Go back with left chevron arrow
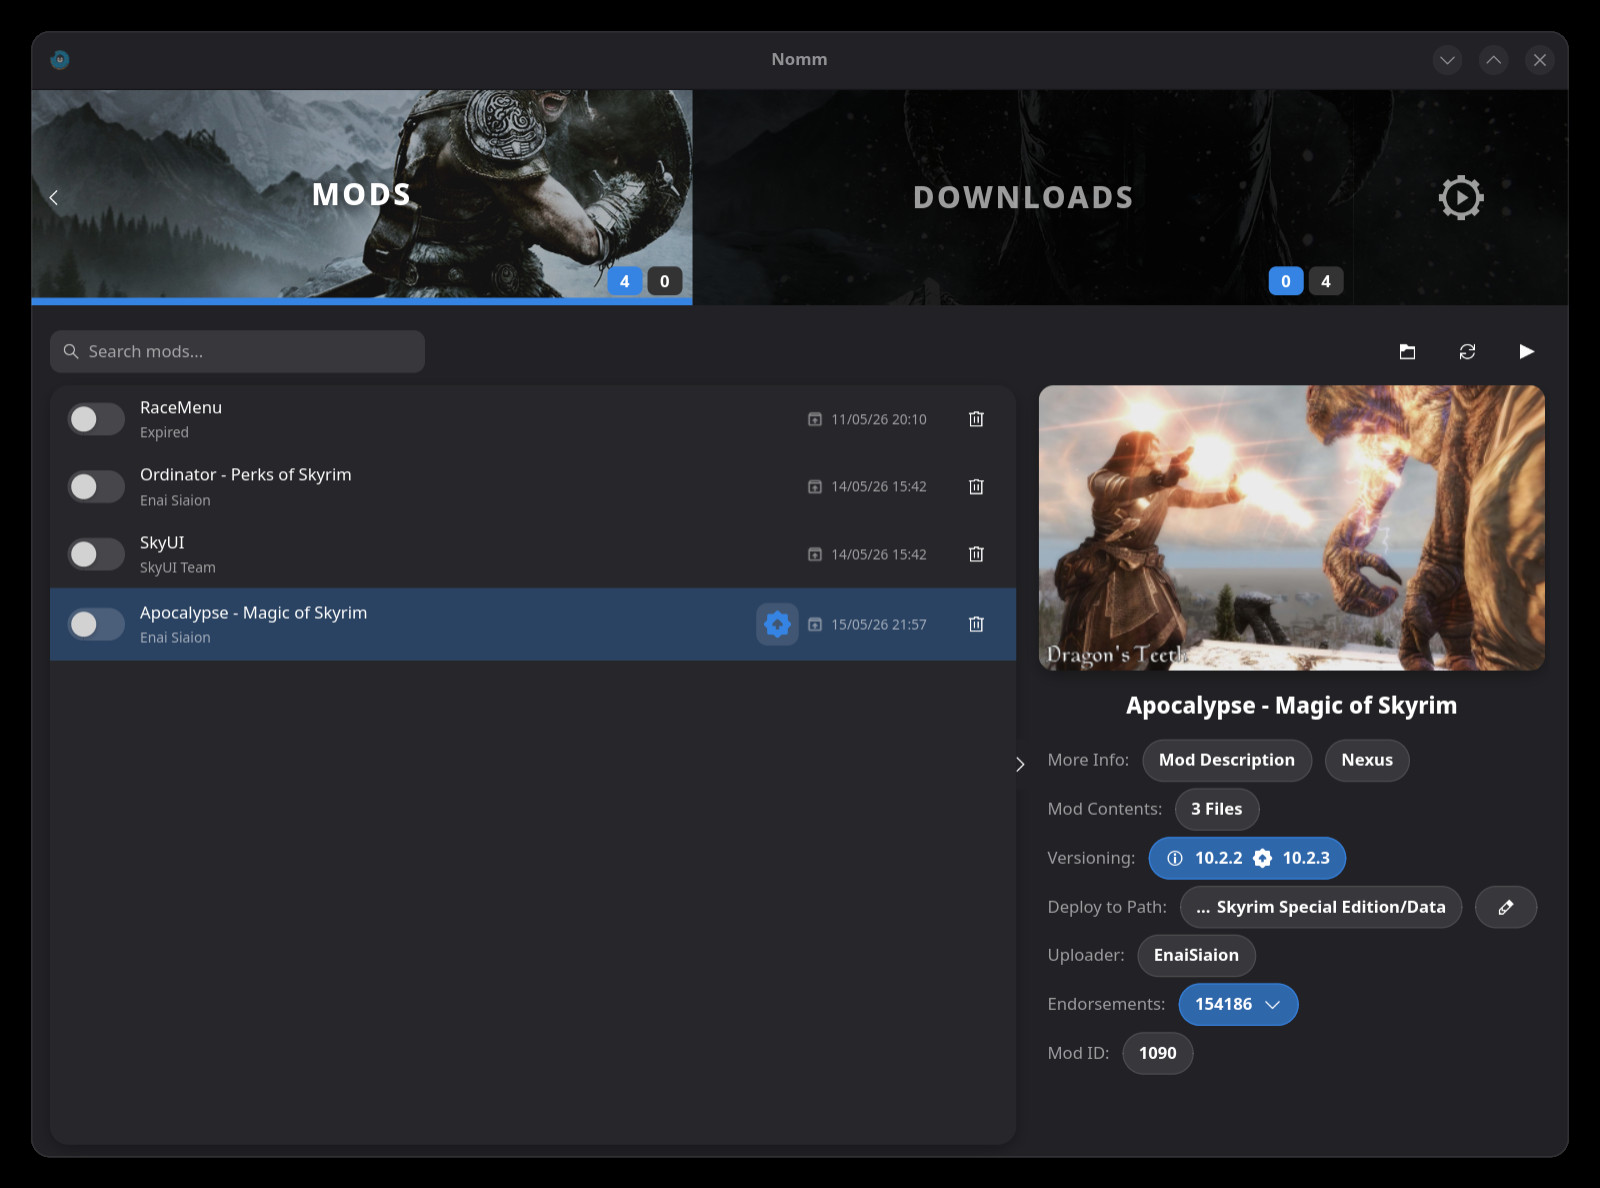This screenshot has height=1188, width=1600. pos(54,197)
